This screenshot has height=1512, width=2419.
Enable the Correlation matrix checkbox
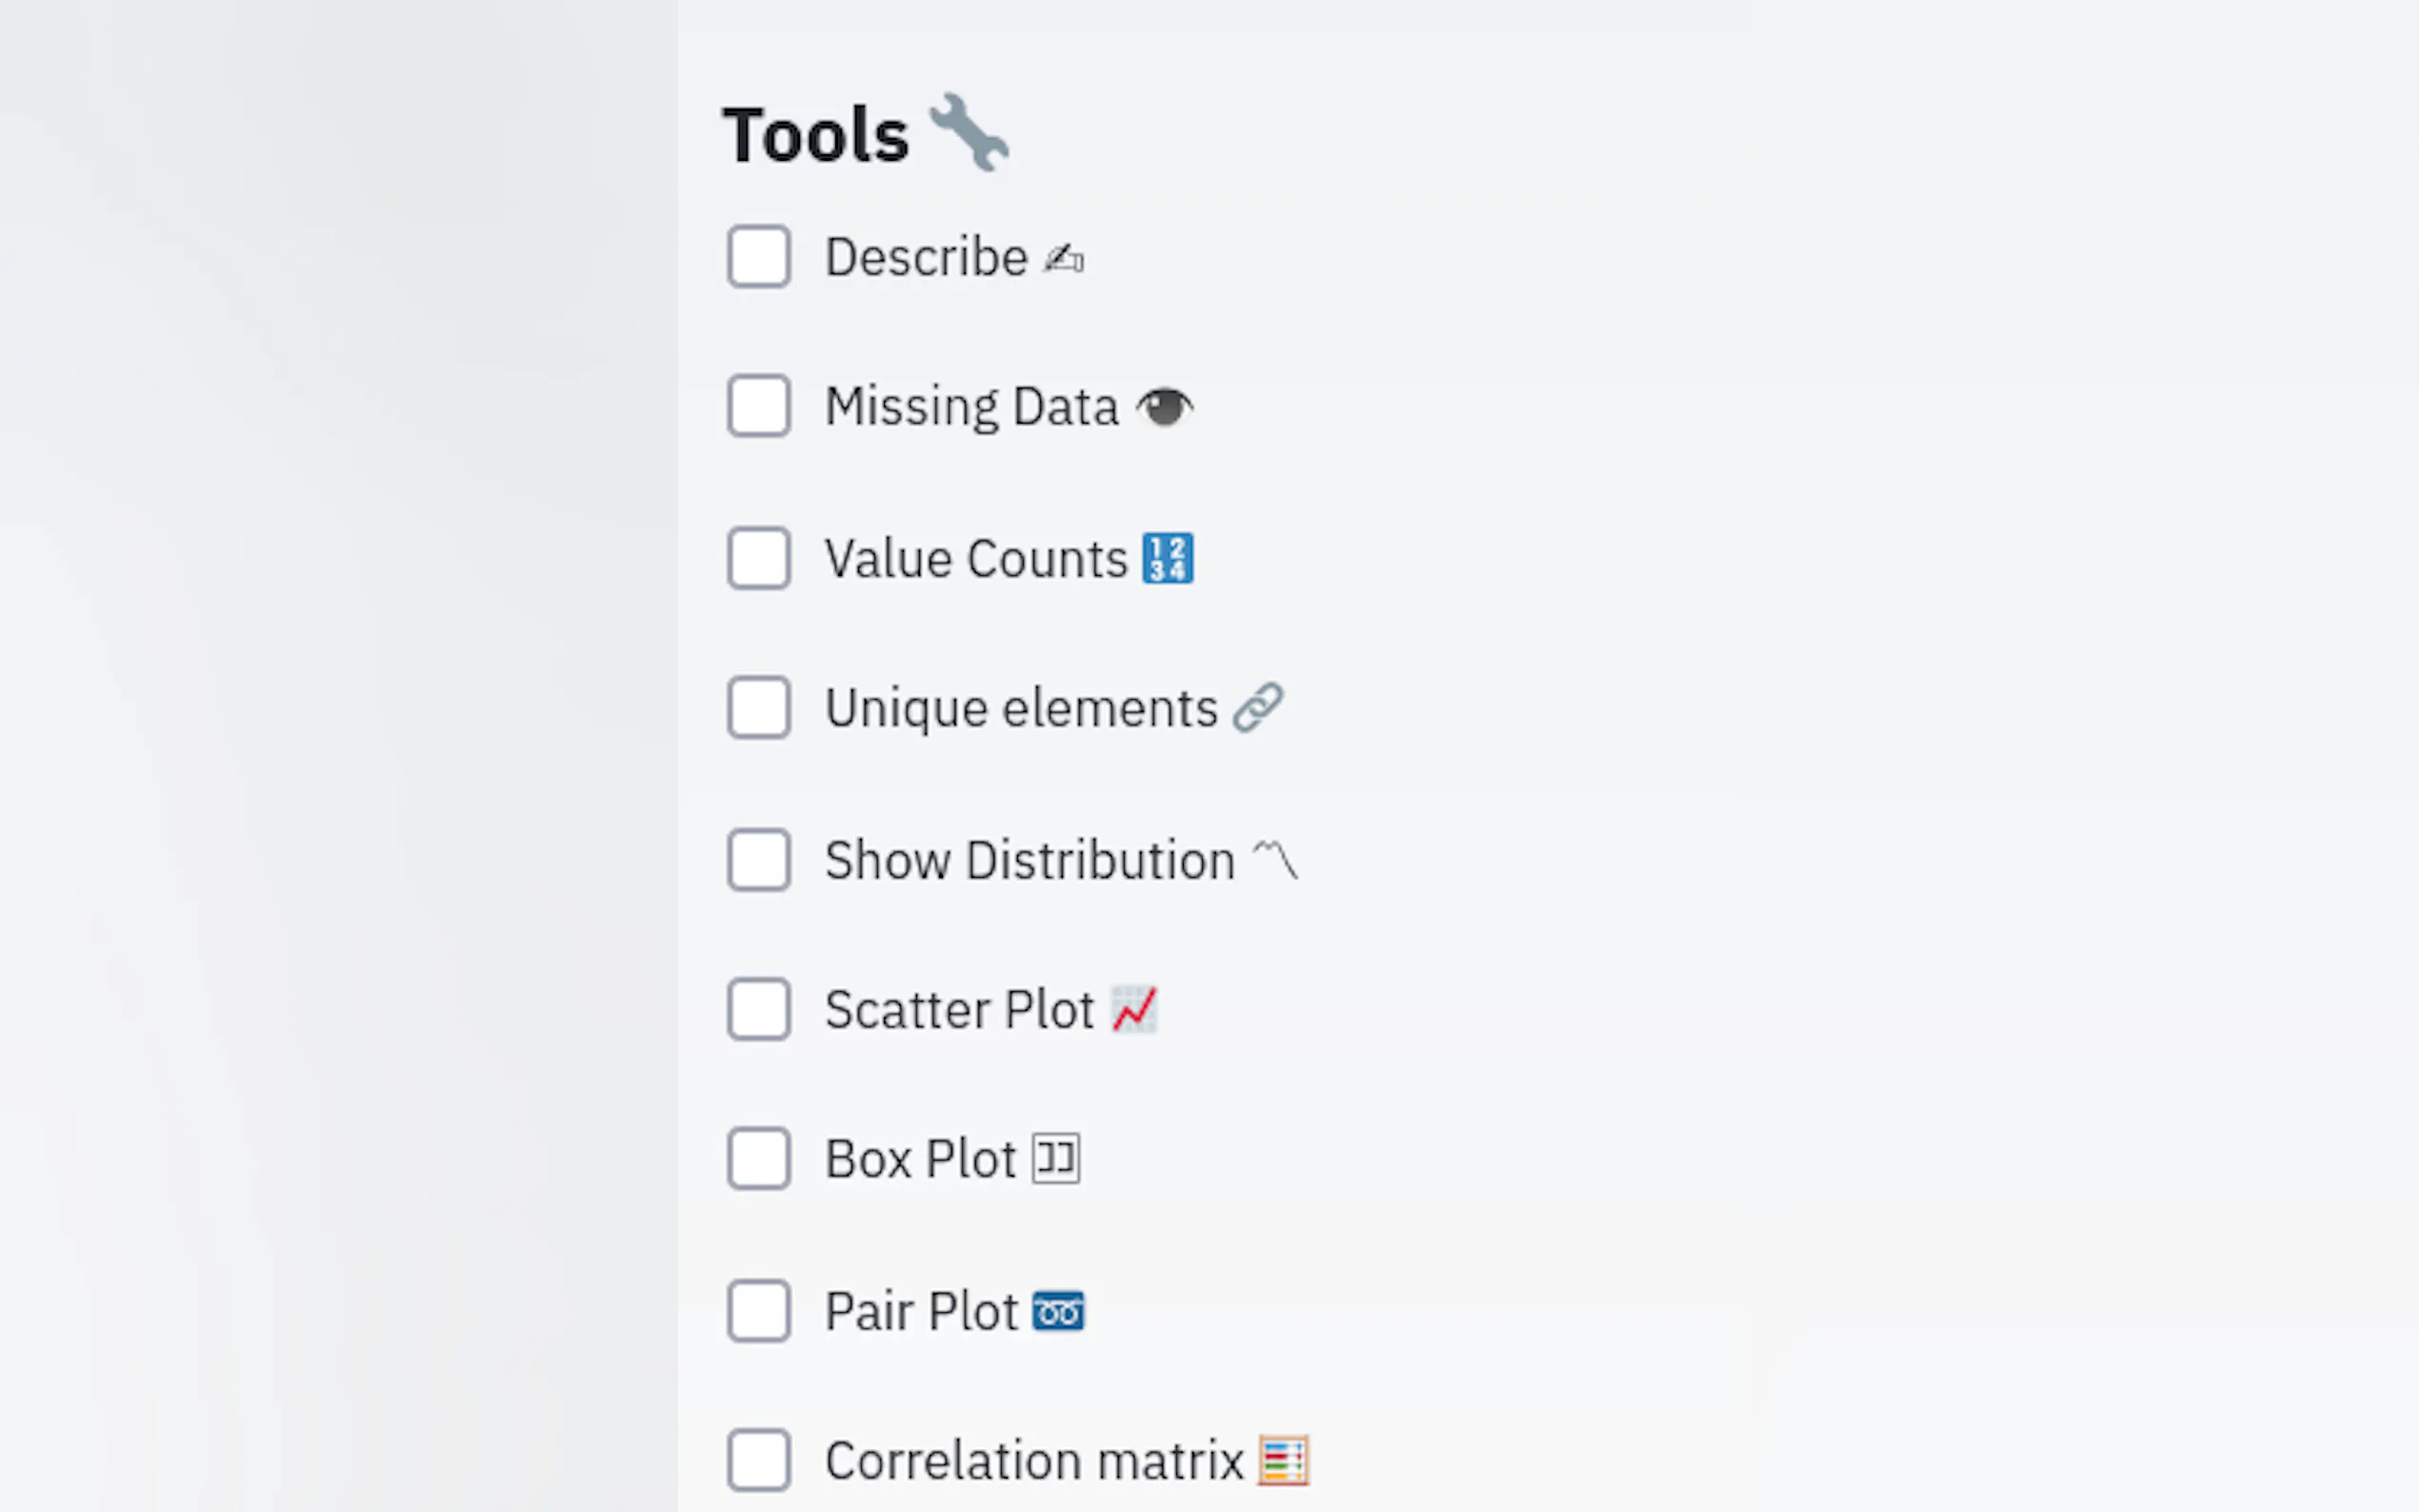pyautogui.click(x=759, y=1461)
